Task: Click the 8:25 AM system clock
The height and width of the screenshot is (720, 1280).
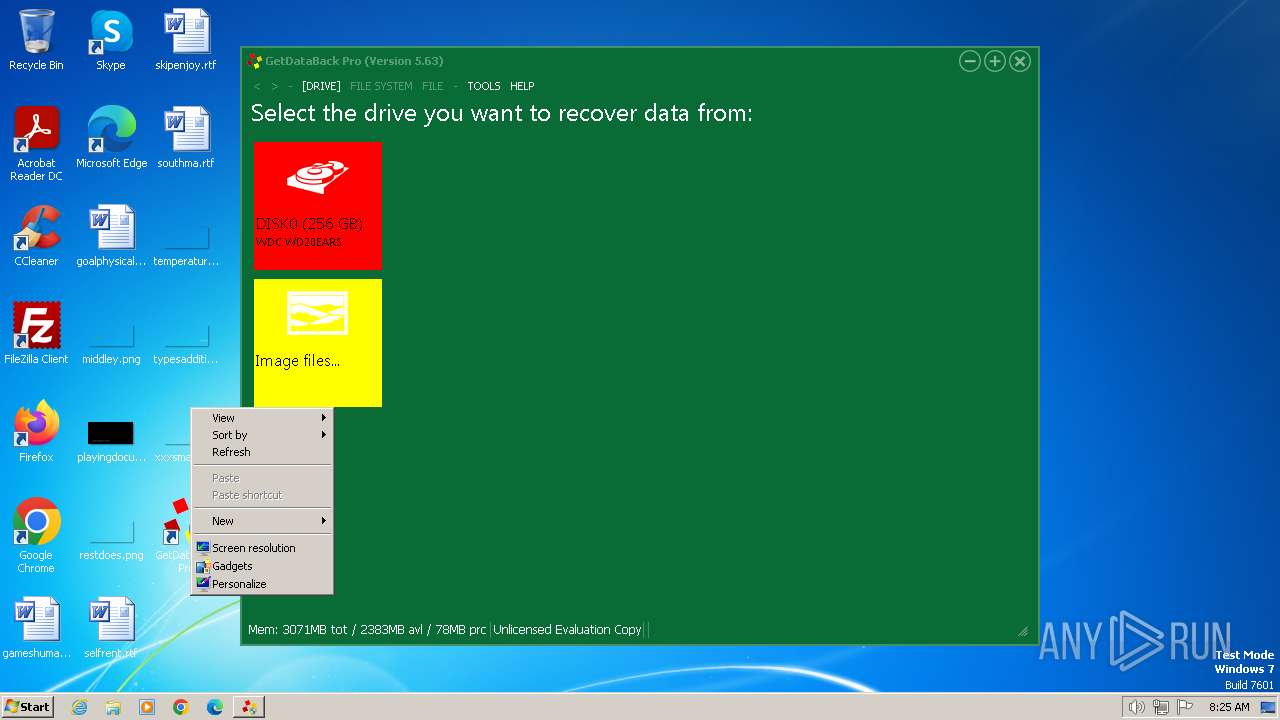Action: click(x=1229, y=707)
